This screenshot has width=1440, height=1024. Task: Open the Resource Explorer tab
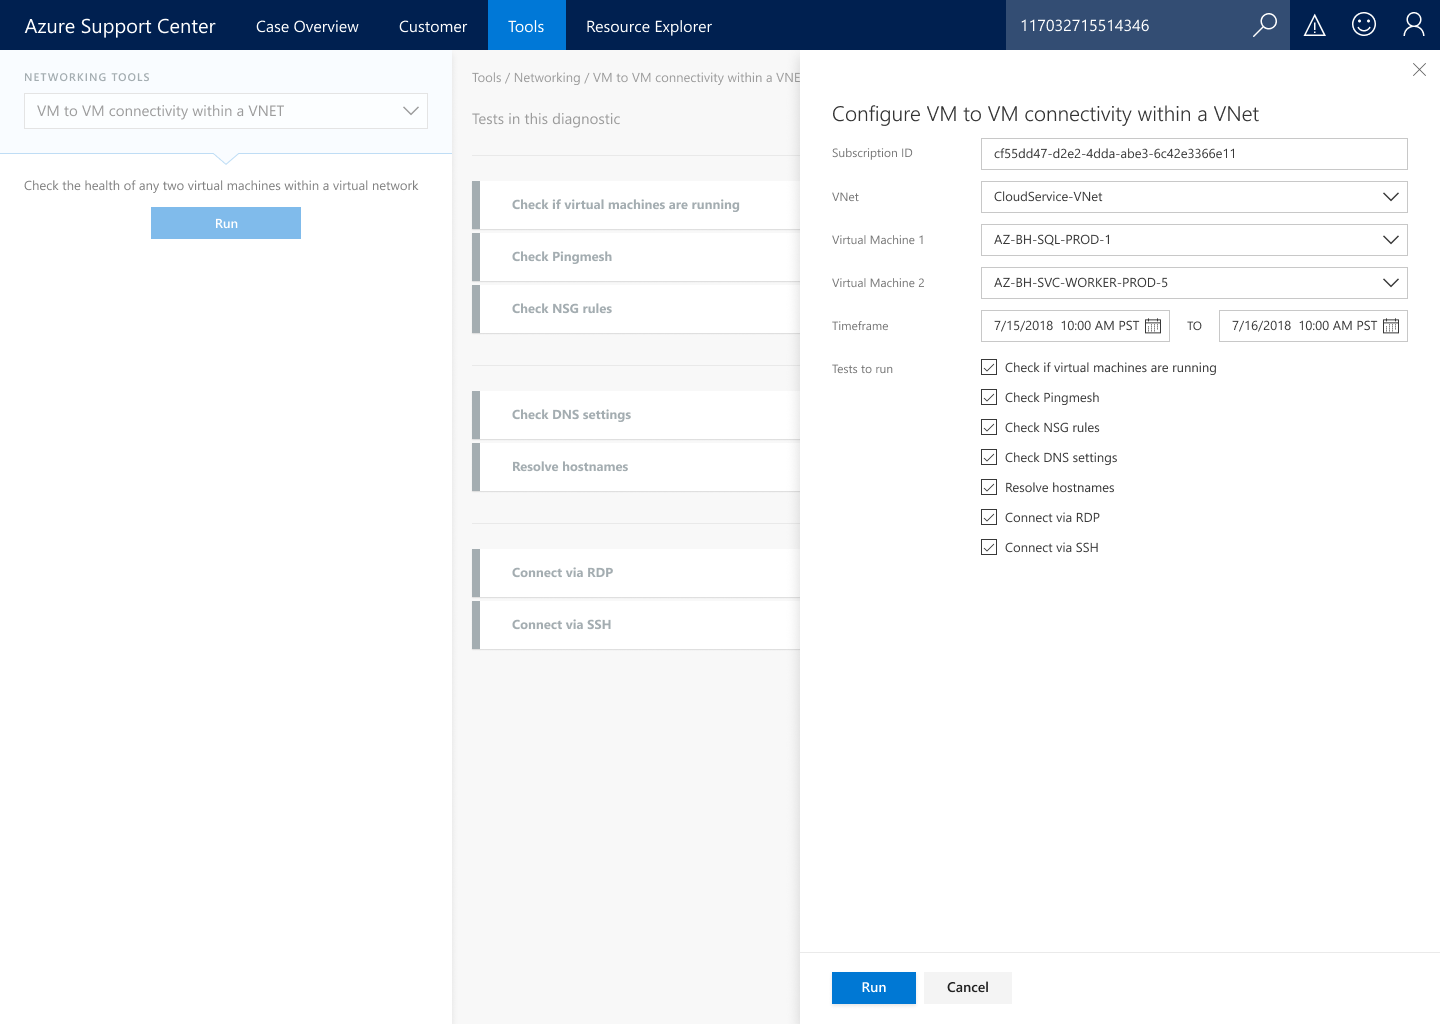[649, 26]
